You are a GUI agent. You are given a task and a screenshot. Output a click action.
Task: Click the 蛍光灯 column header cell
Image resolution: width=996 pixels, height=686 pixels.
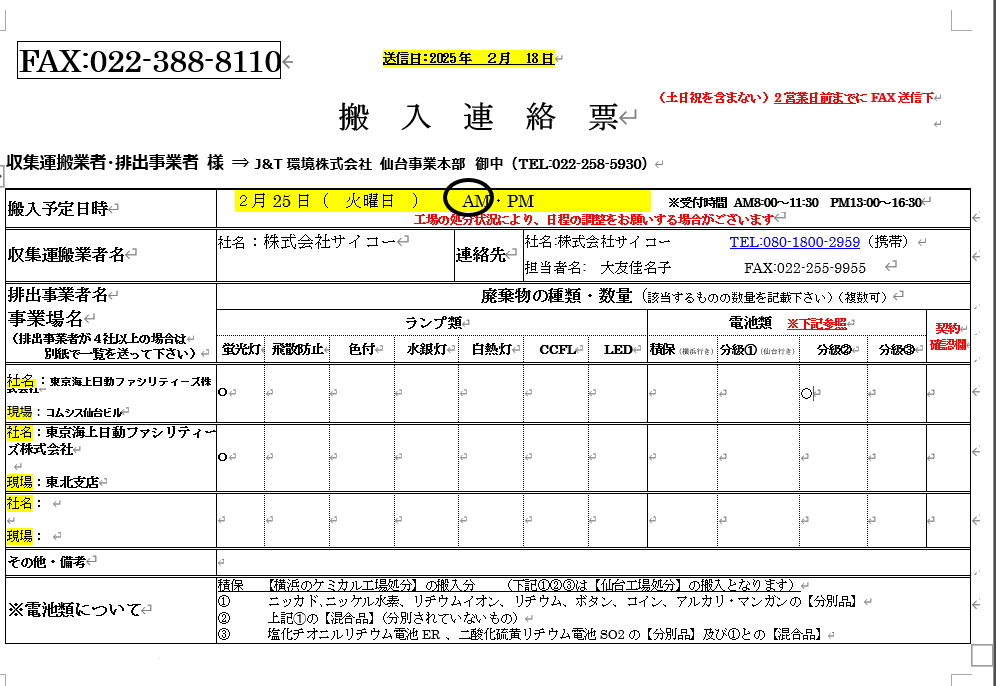[240, 349]
